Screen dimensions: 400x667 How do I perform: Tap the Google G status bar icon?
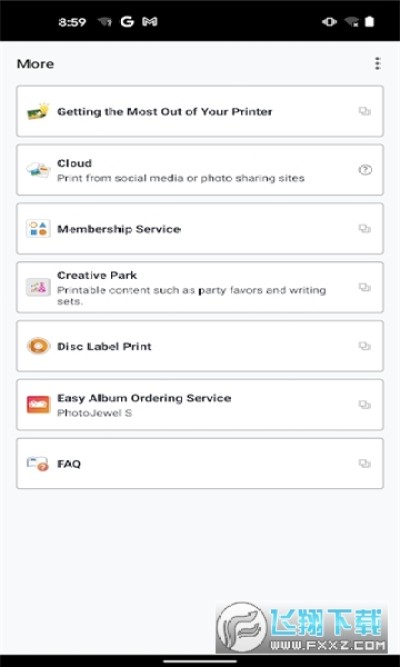pos(127,21)
